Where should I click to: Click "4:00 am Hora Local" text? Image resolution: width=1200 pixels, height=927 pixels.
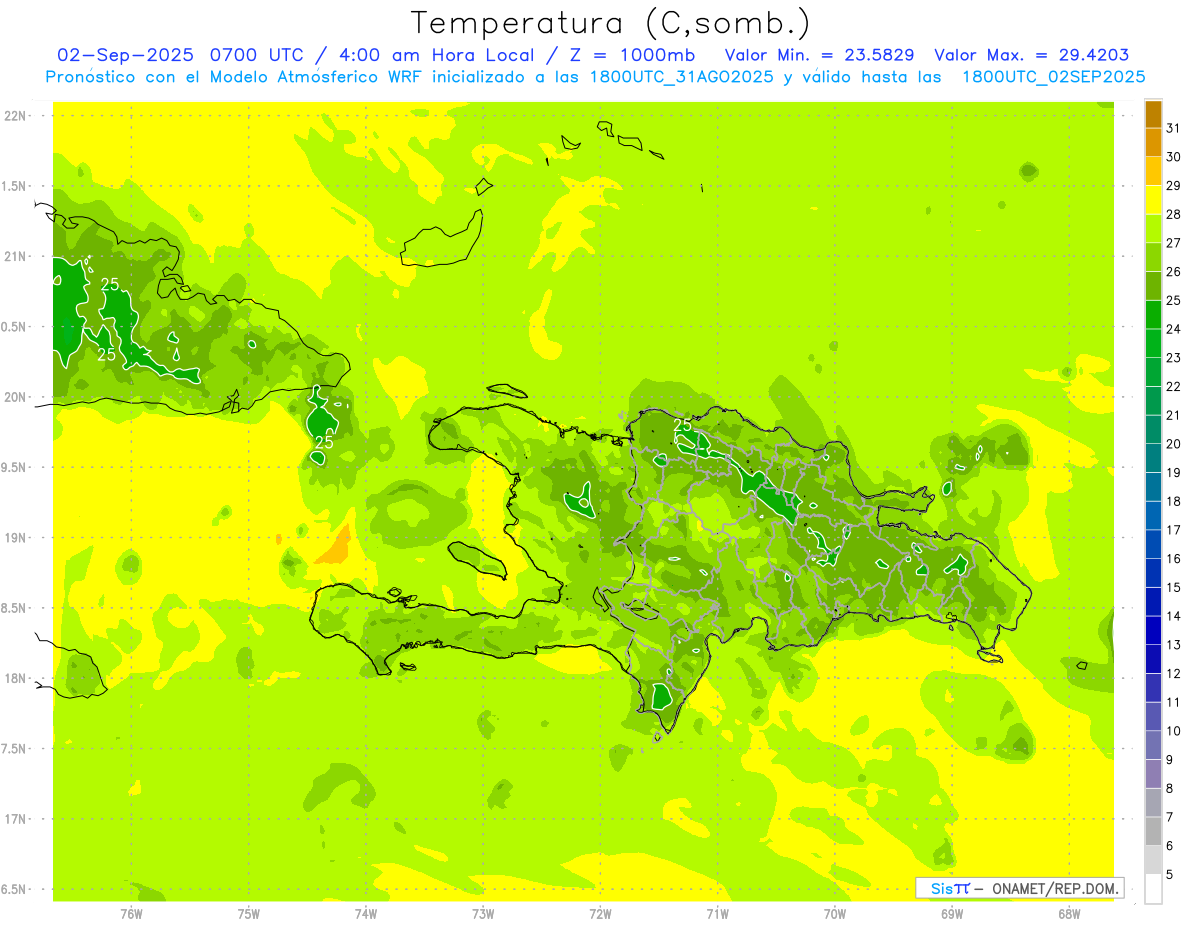tap(442, 55)
